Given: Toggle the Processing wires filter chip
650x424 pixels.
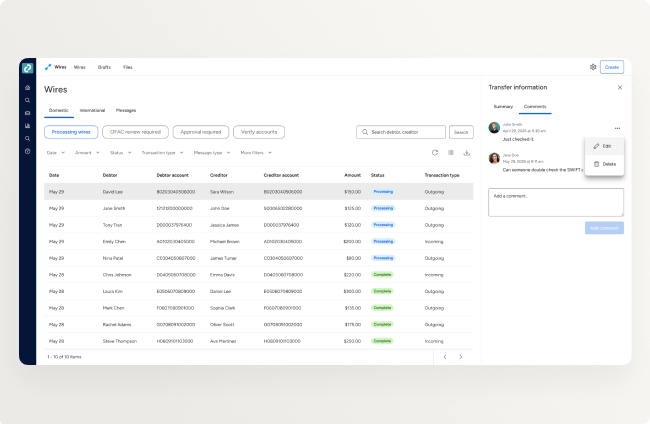Looking at the screenshot, I should [x=71, y=132].
